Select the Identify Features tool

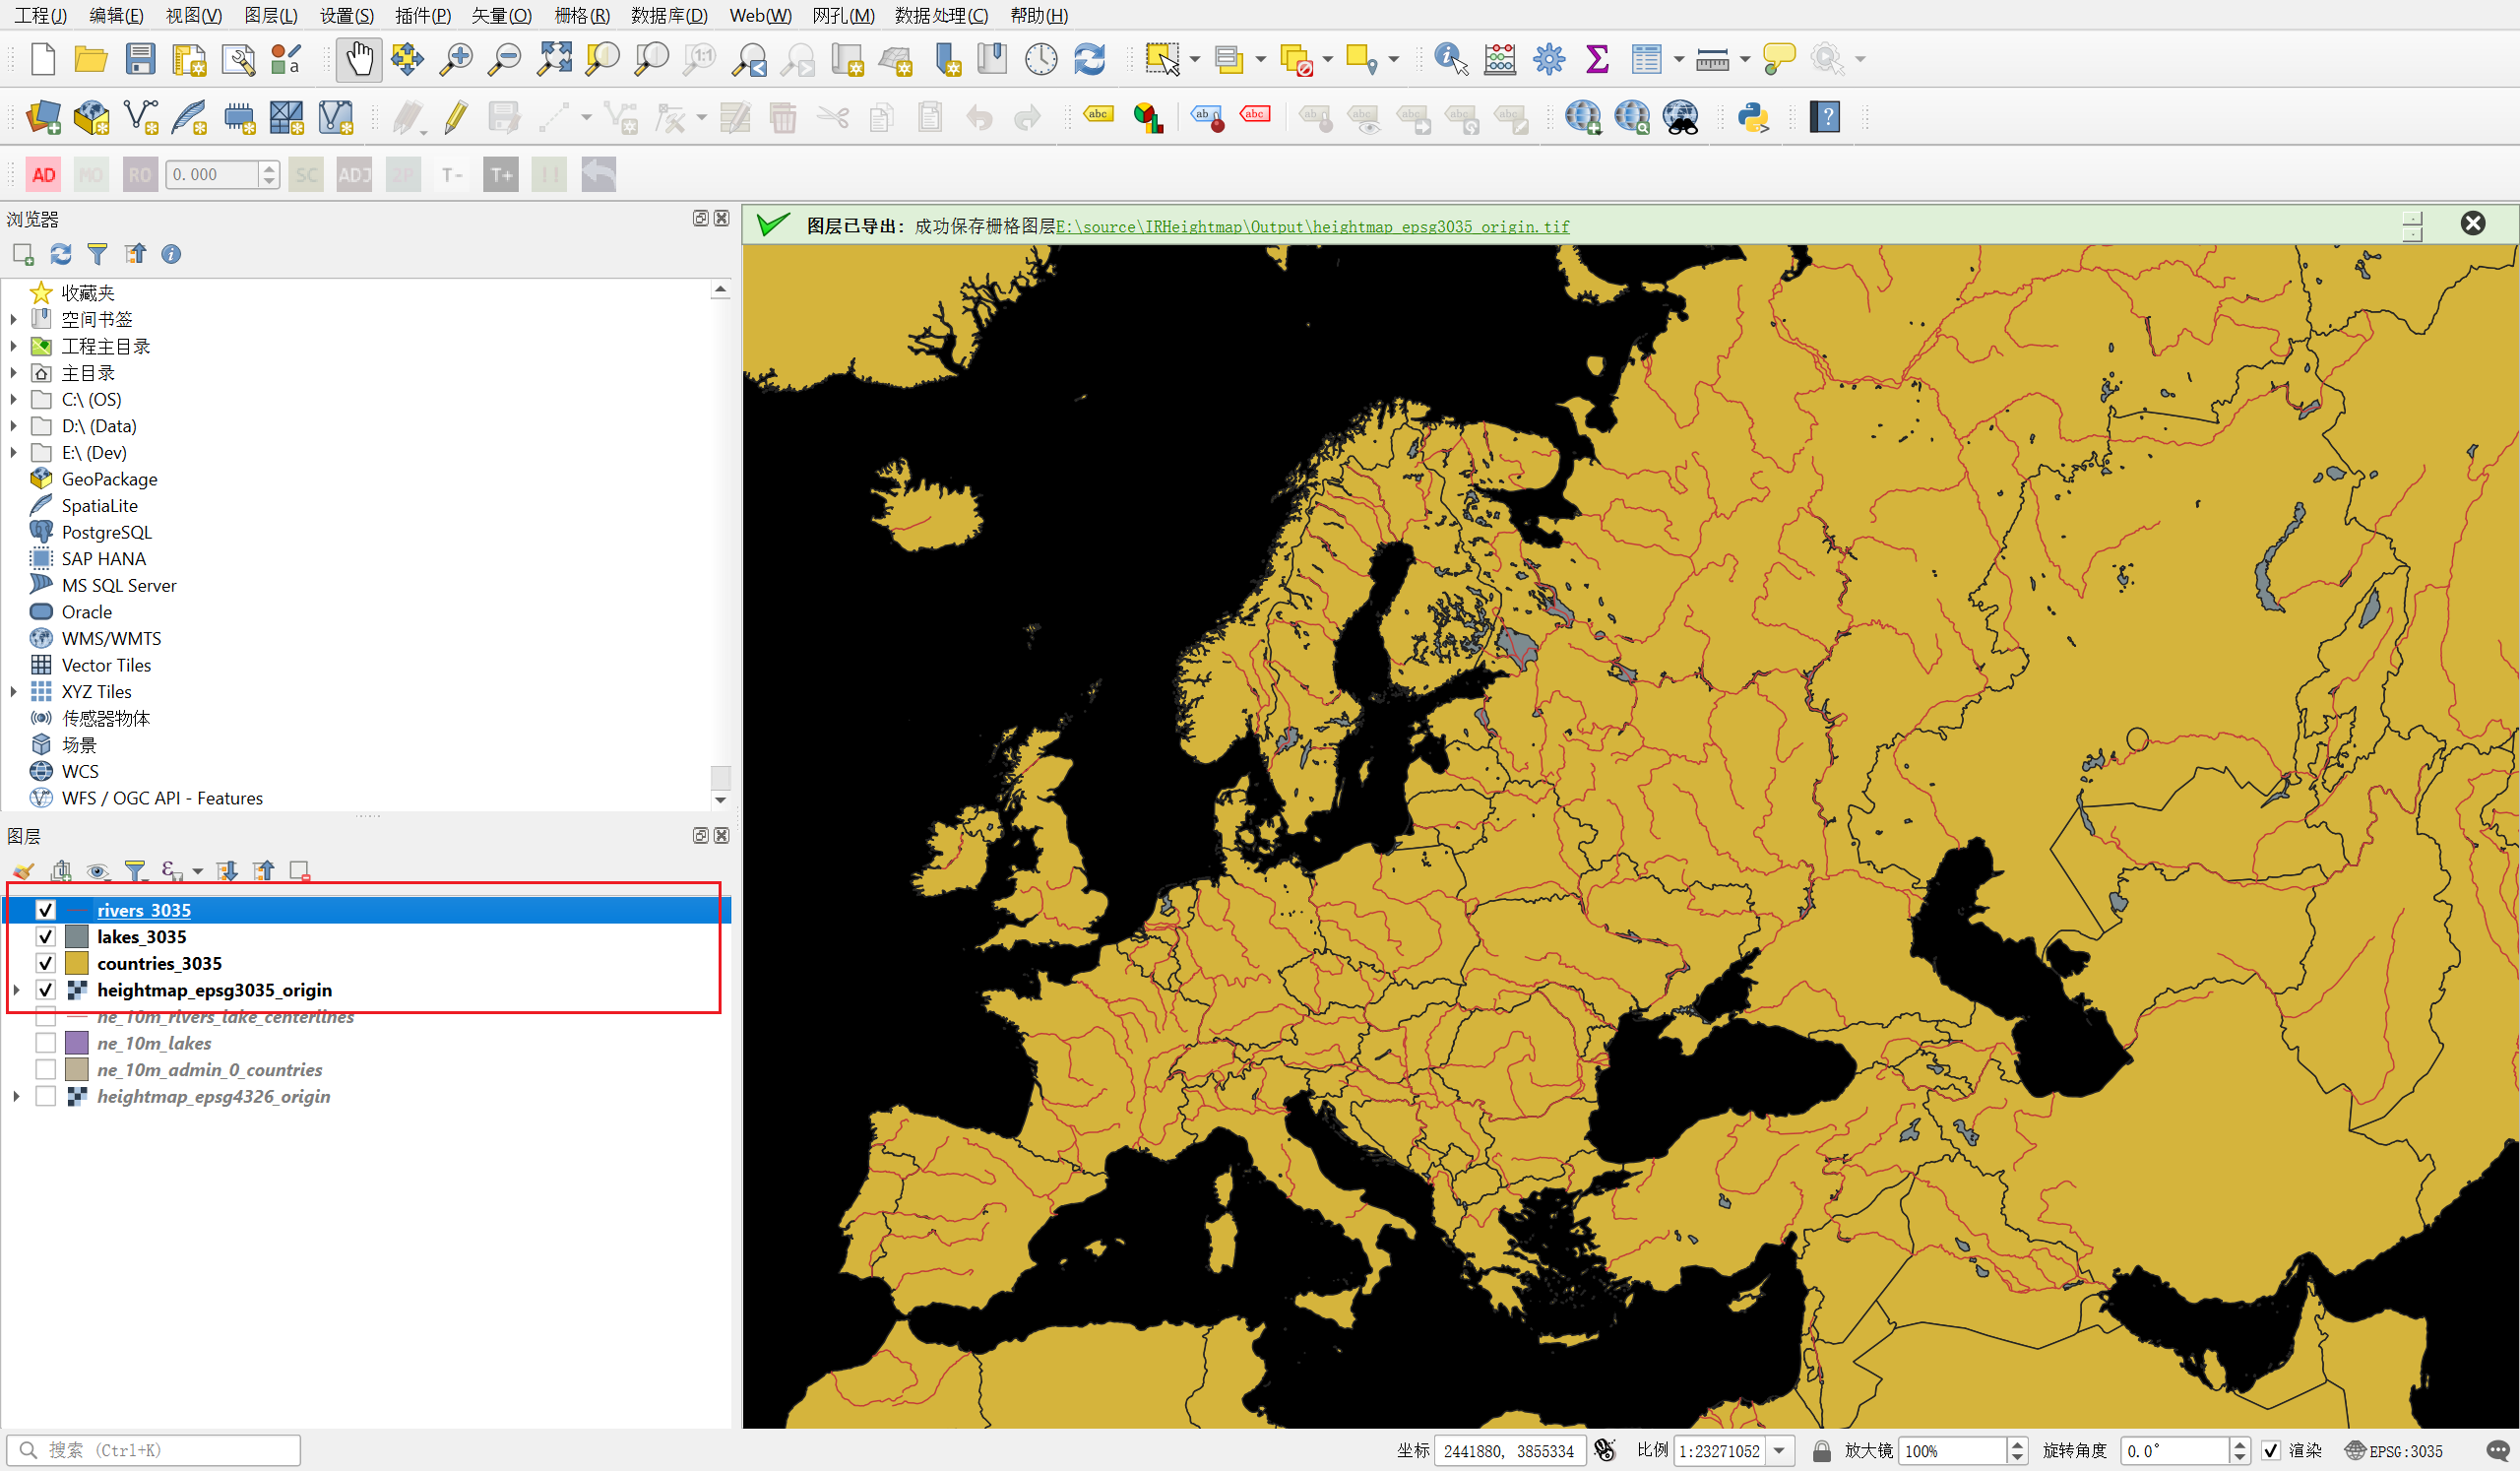pos(1450,59)
